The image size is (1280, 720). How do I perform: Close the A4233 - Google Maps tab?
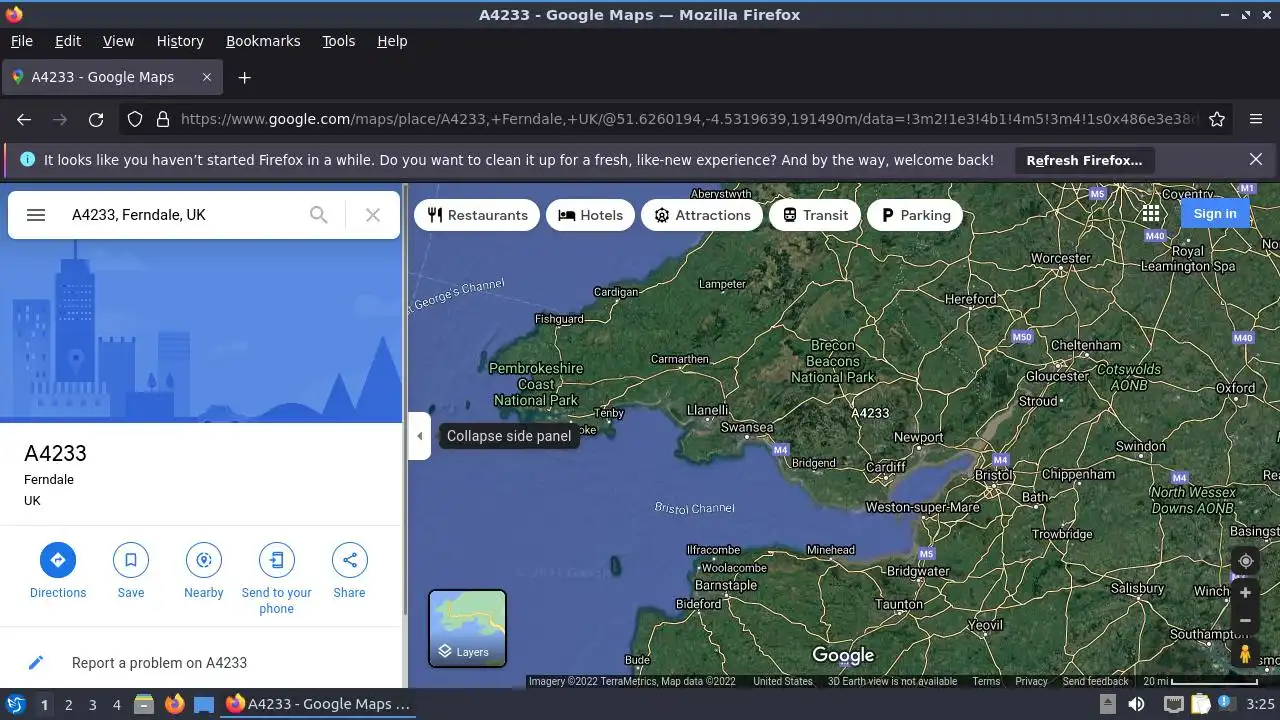207,77
